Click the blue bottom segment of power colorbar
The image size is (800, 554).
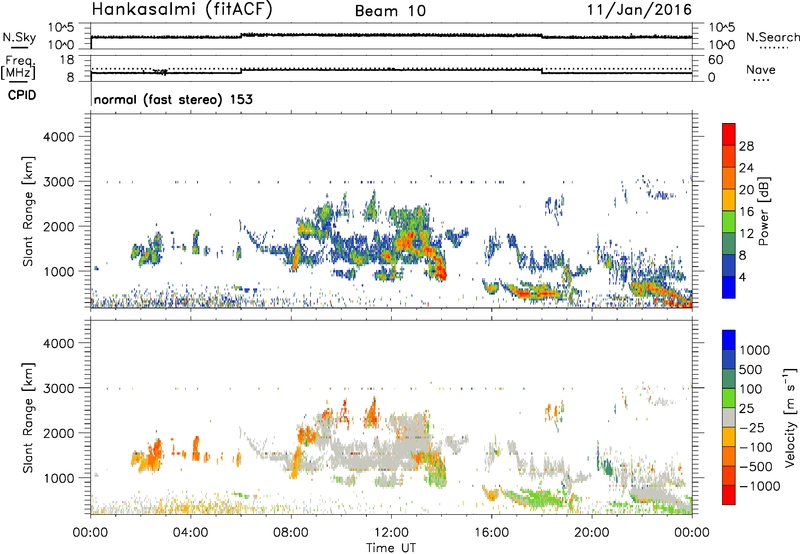tap(729, 288)
